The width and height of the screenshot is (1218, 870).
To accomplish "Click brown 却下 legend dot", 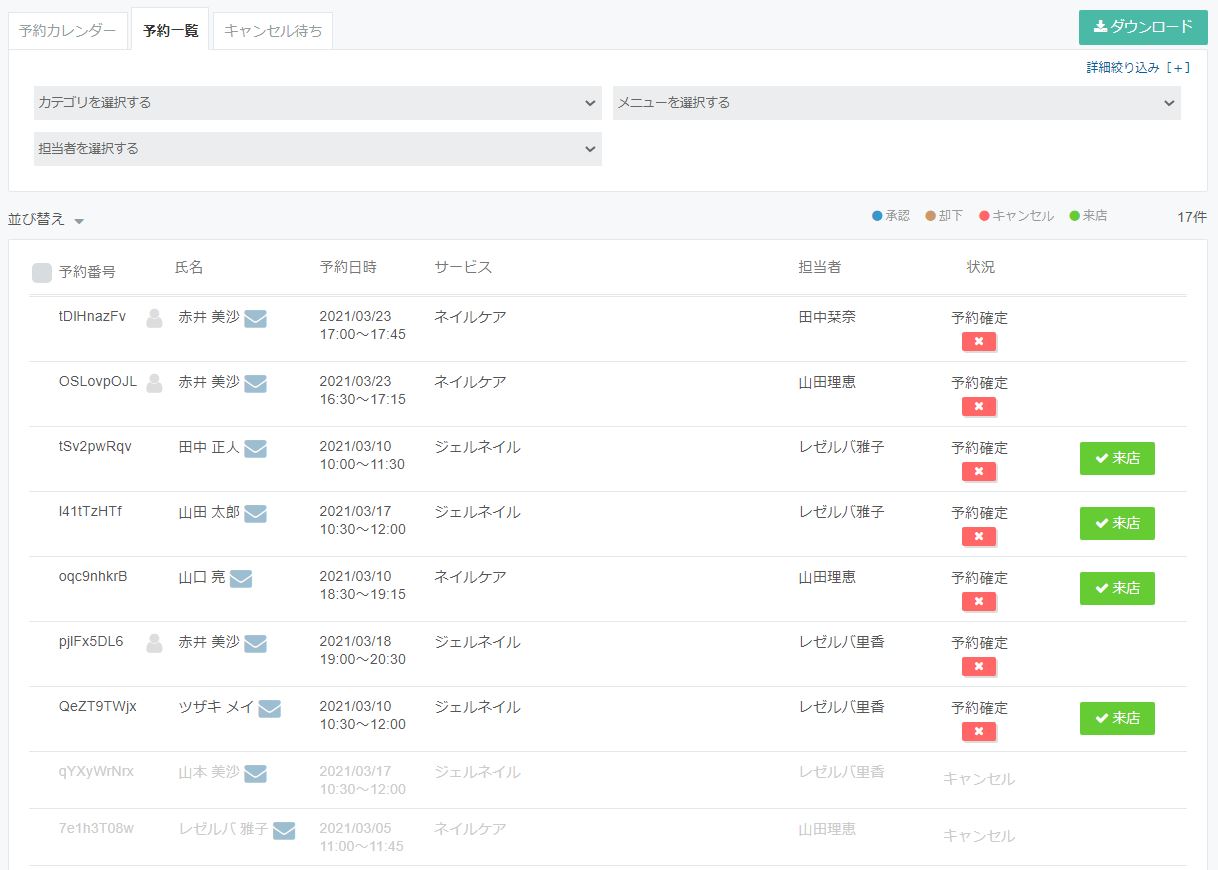I will click(930, 216).
